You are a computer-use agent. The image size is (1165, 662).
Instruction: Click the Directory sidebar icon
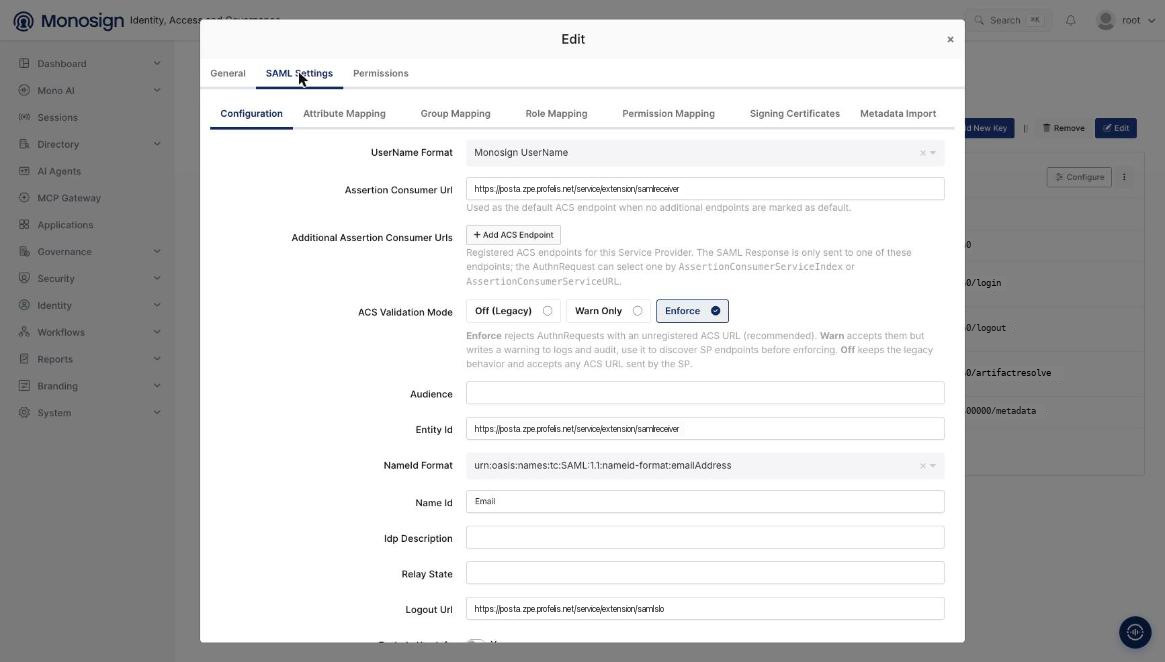[x=25, y=143]
